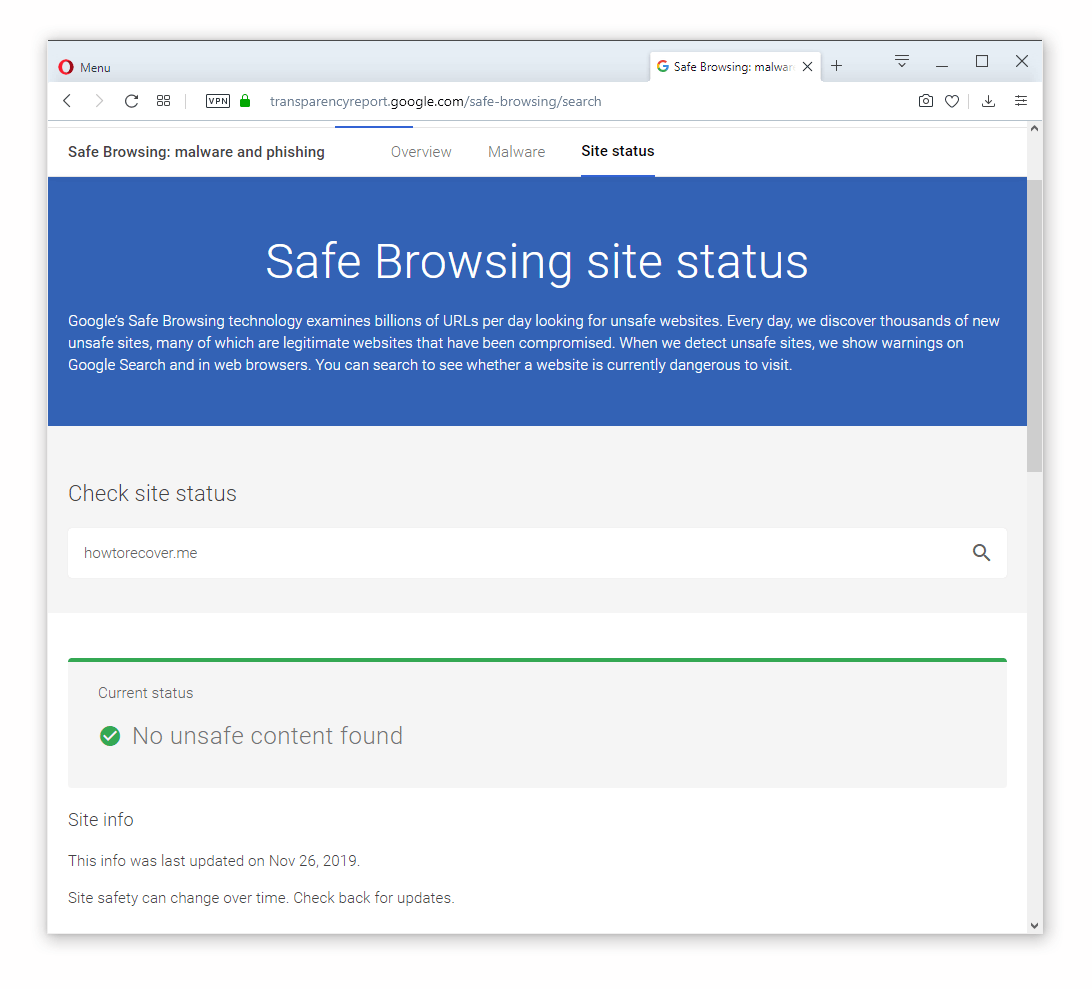Open the Speed Dial start page
The width and height of the screenshot is (1092, 989).
pos(164,101)
